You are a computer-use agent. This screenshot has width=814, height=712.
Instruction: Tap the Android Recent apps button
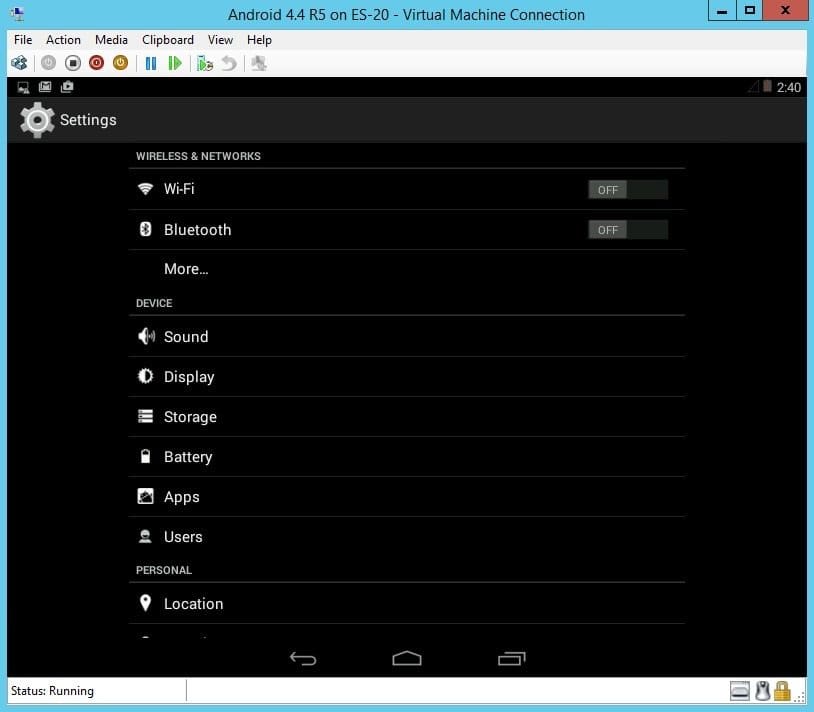[x=512, y=659]
